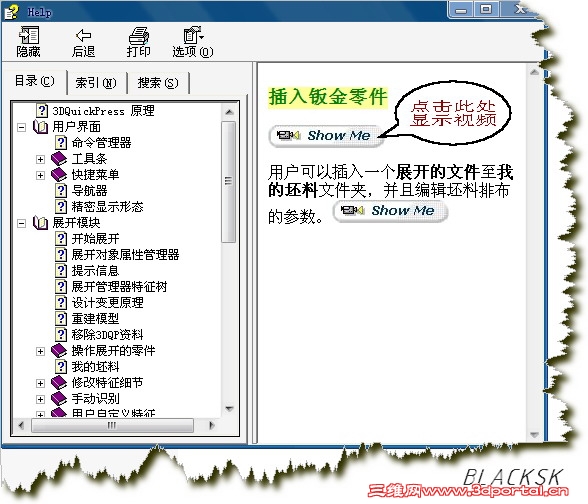Open the 开始展开 topic
588x504 pixels.
[x=95, y=238]
